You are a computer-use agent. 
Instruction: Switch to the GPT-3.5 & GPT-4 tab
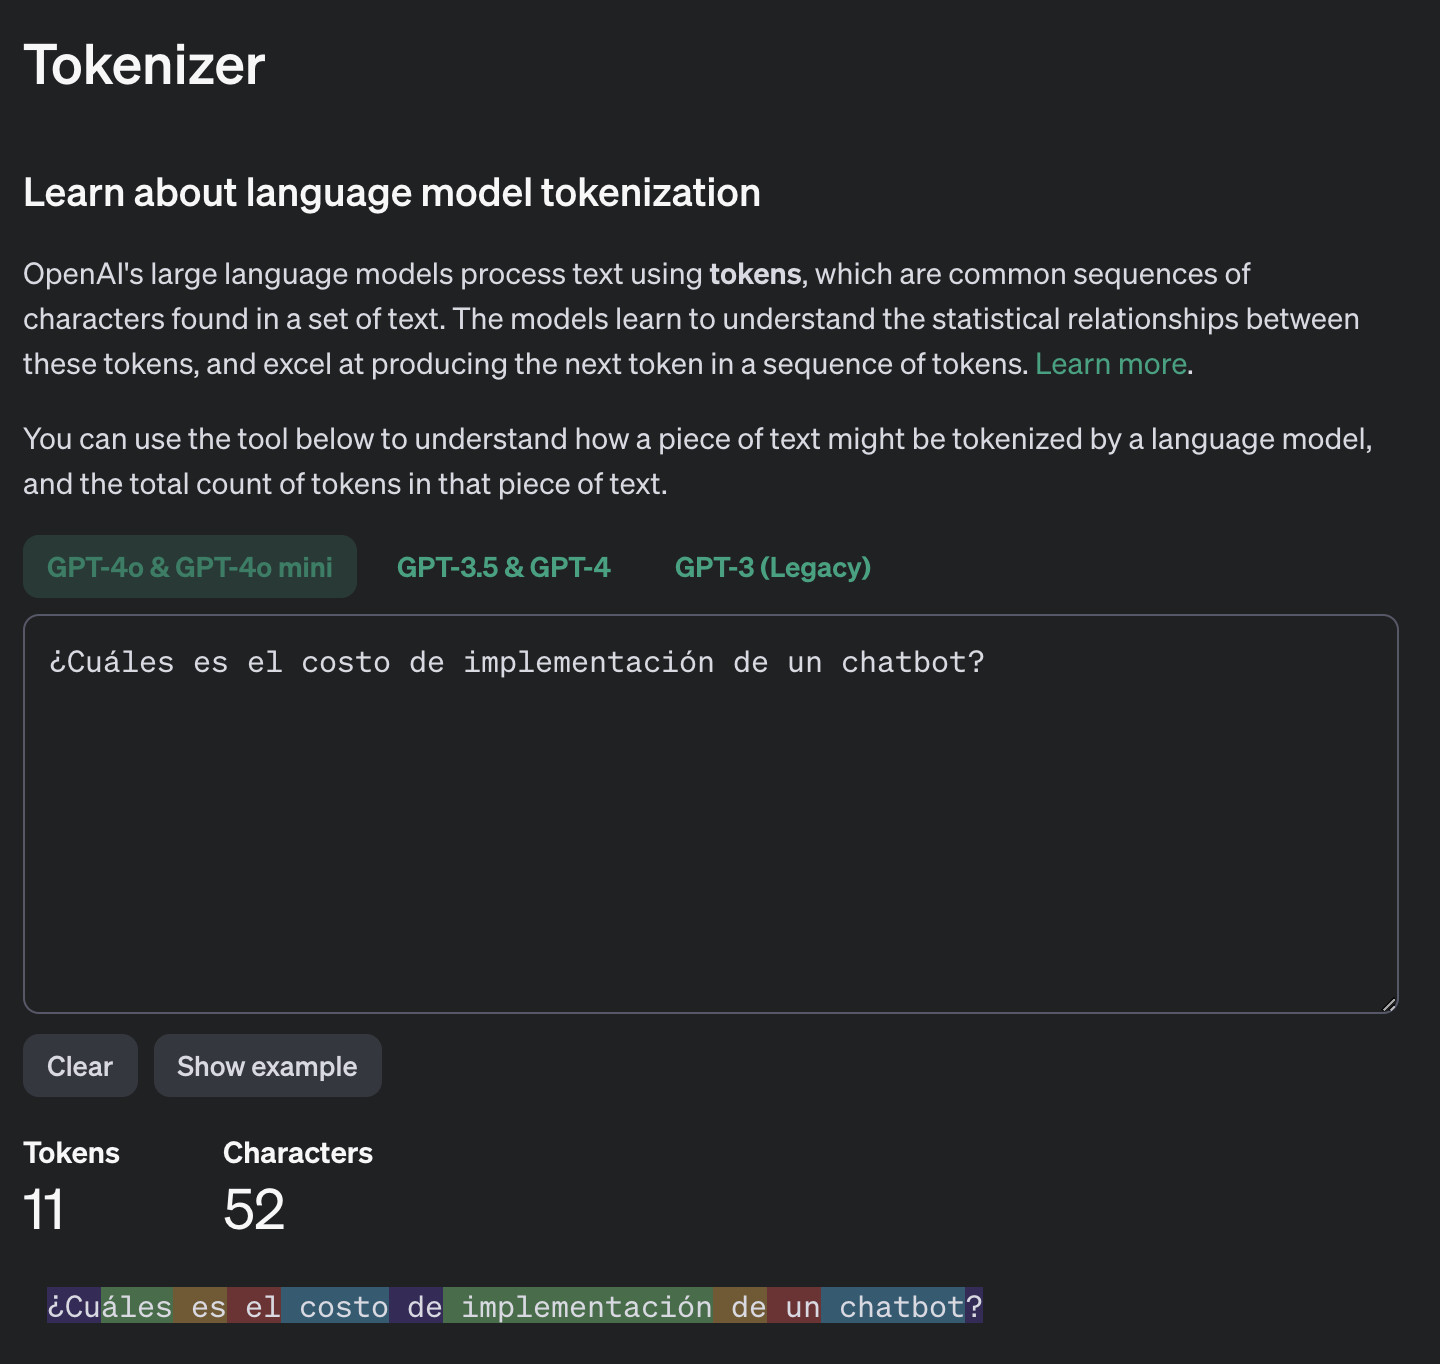pos(503,567)
